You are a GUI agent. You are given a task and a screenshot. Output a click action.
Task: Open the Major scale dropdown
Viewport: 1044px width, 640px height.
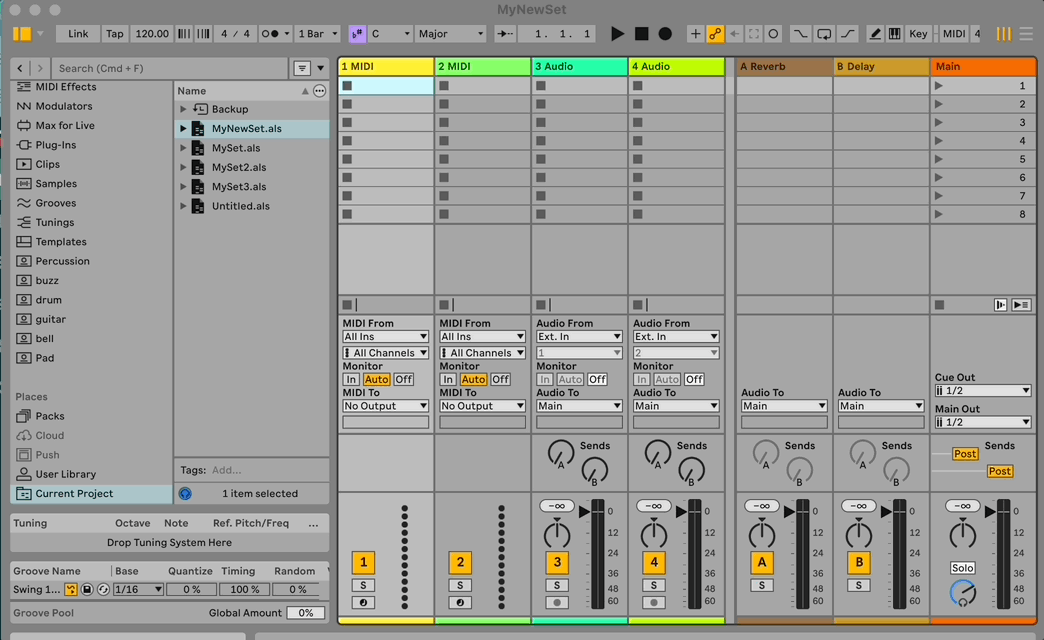[450, 34]
